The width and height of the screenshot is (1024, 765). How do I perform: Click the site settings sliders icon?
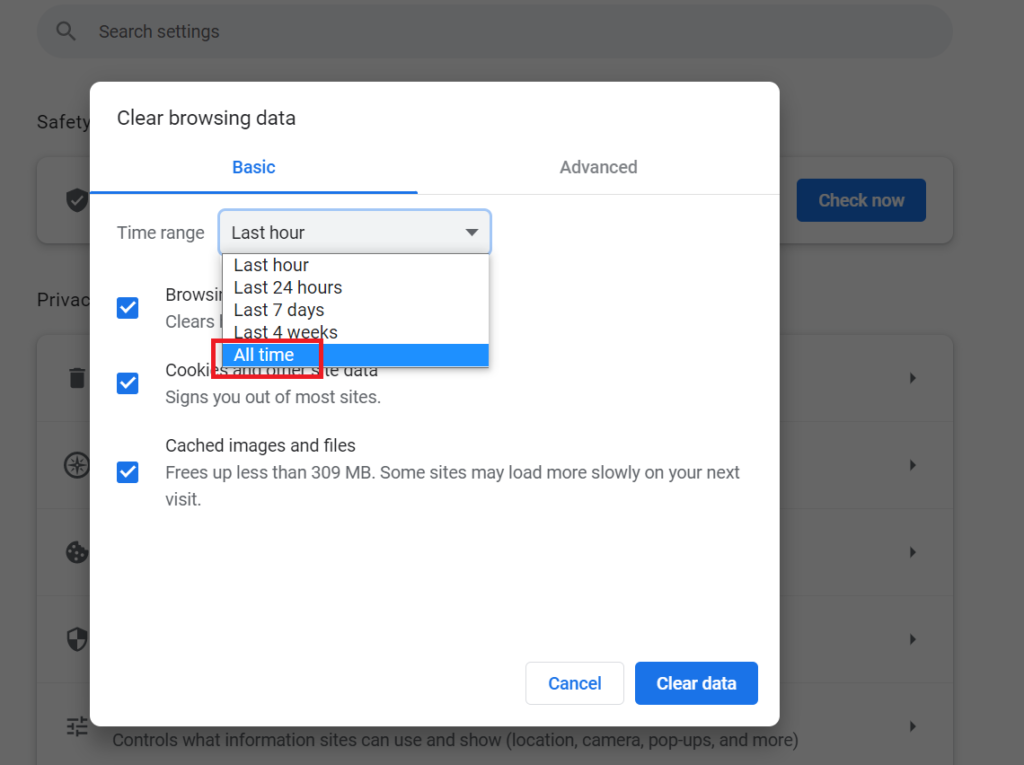coord(77,727)
